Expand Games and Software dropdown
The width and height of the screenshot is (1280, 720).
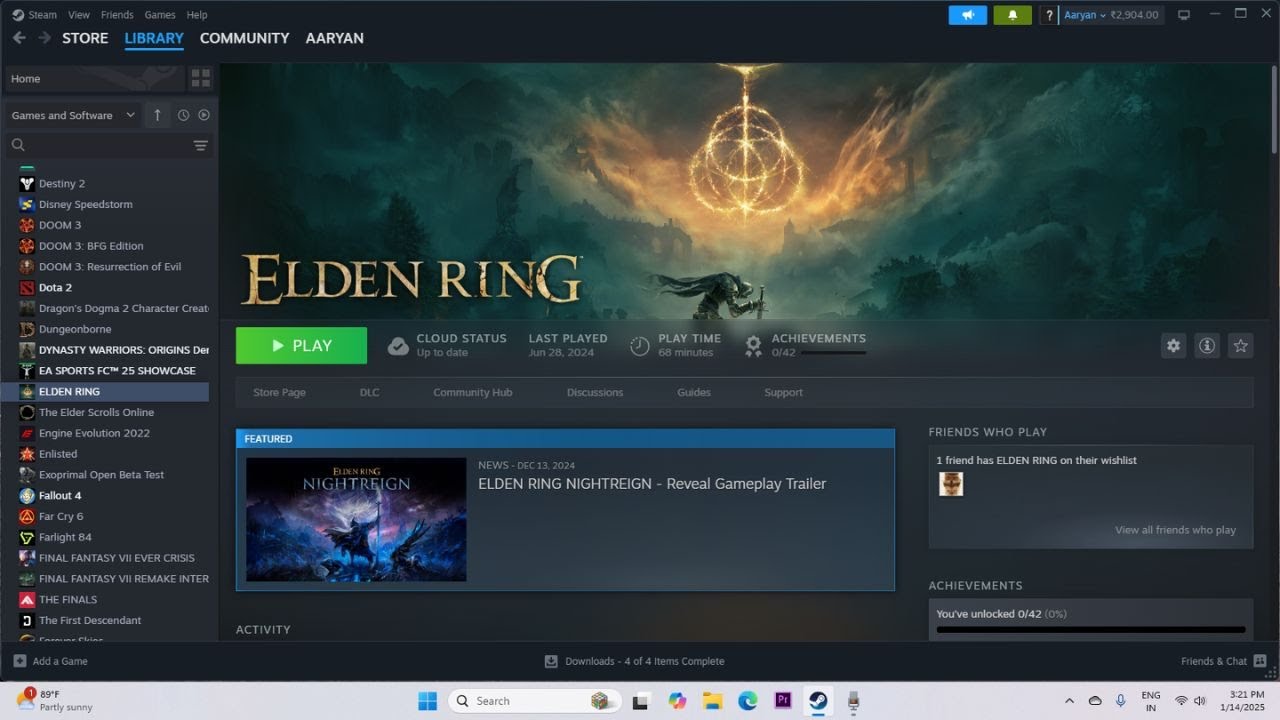tap(73, 115)
